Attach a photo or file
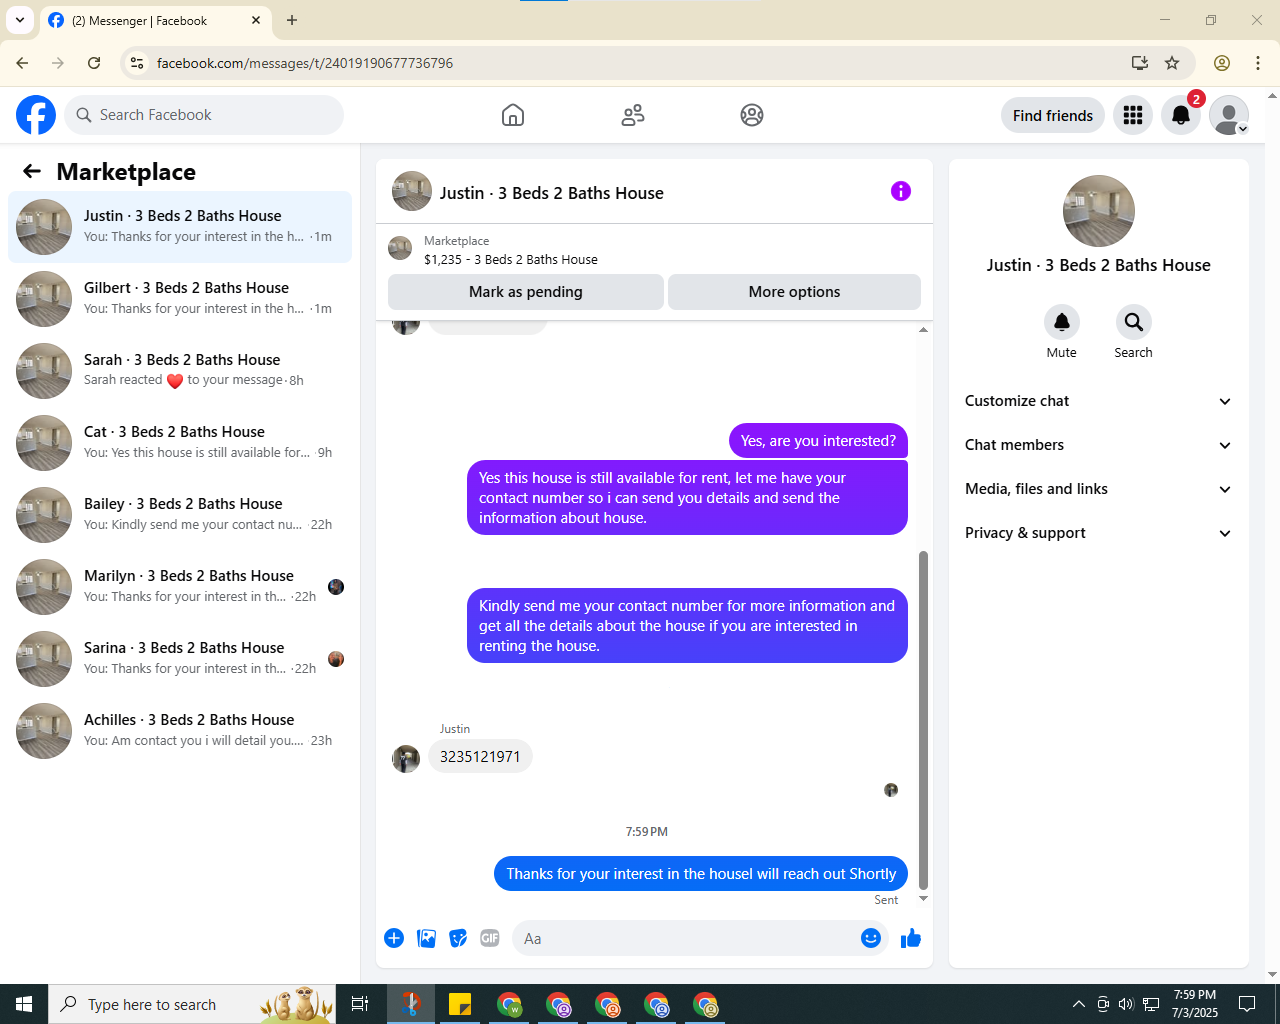This screenshot has height=1024, width=1280. (426, 938)
